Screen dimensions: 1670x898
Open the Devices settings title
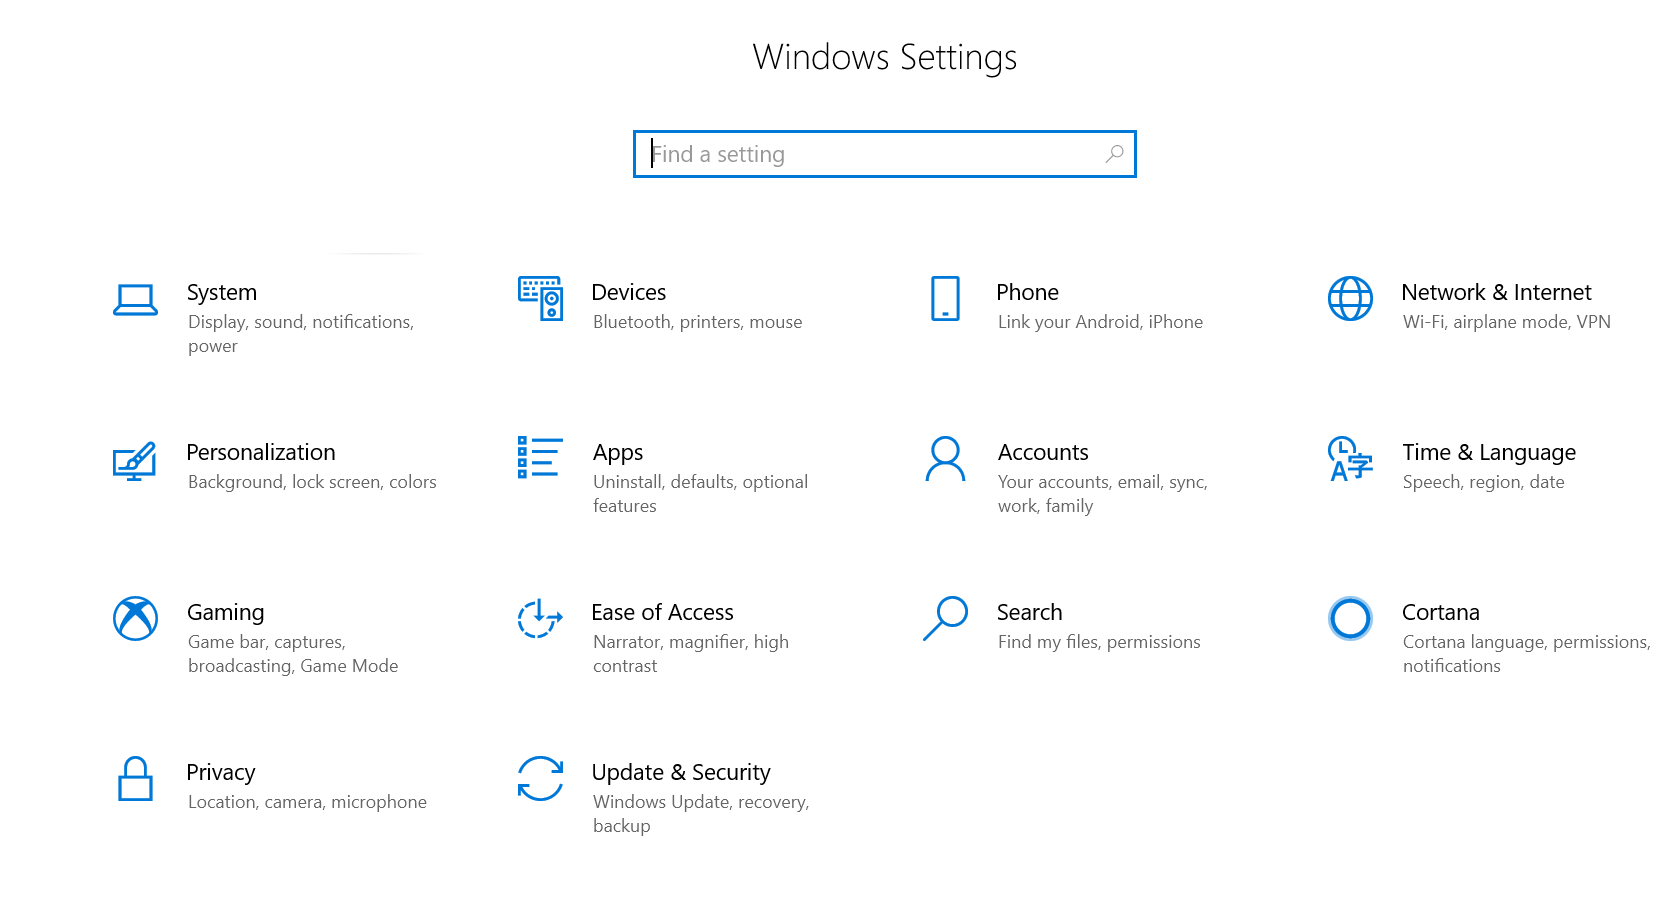point(629,292)
